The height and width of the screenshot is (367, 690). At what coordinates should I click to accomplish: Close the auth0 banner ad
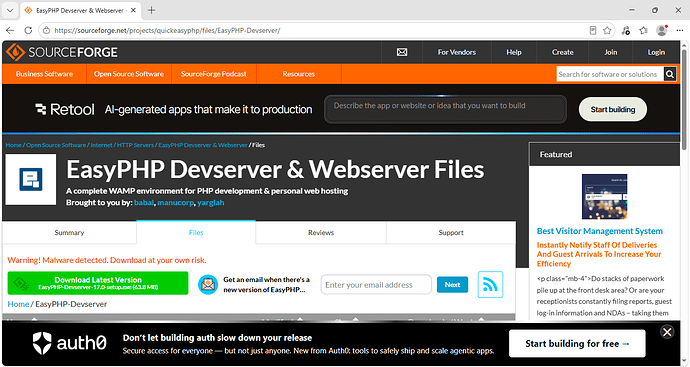click(x=667, y=332)
